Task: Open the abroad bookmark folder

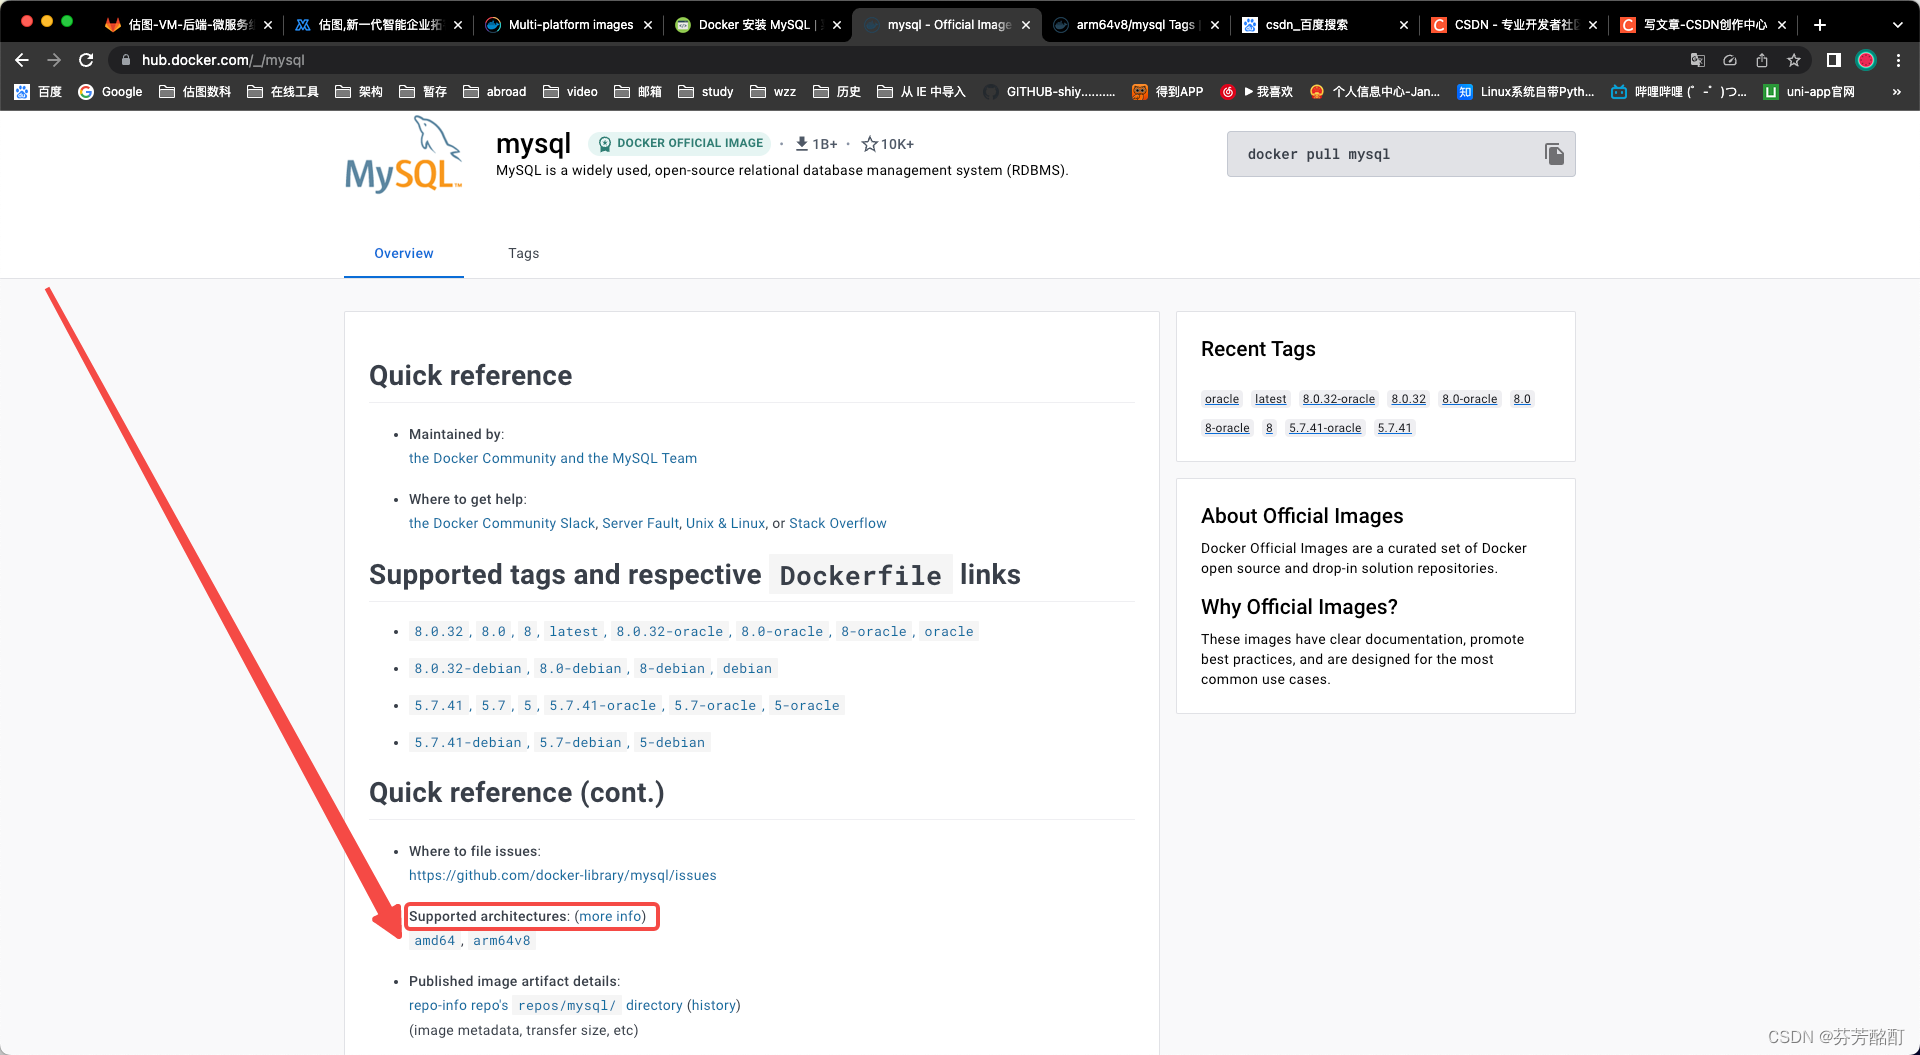Action: (495, 92)
